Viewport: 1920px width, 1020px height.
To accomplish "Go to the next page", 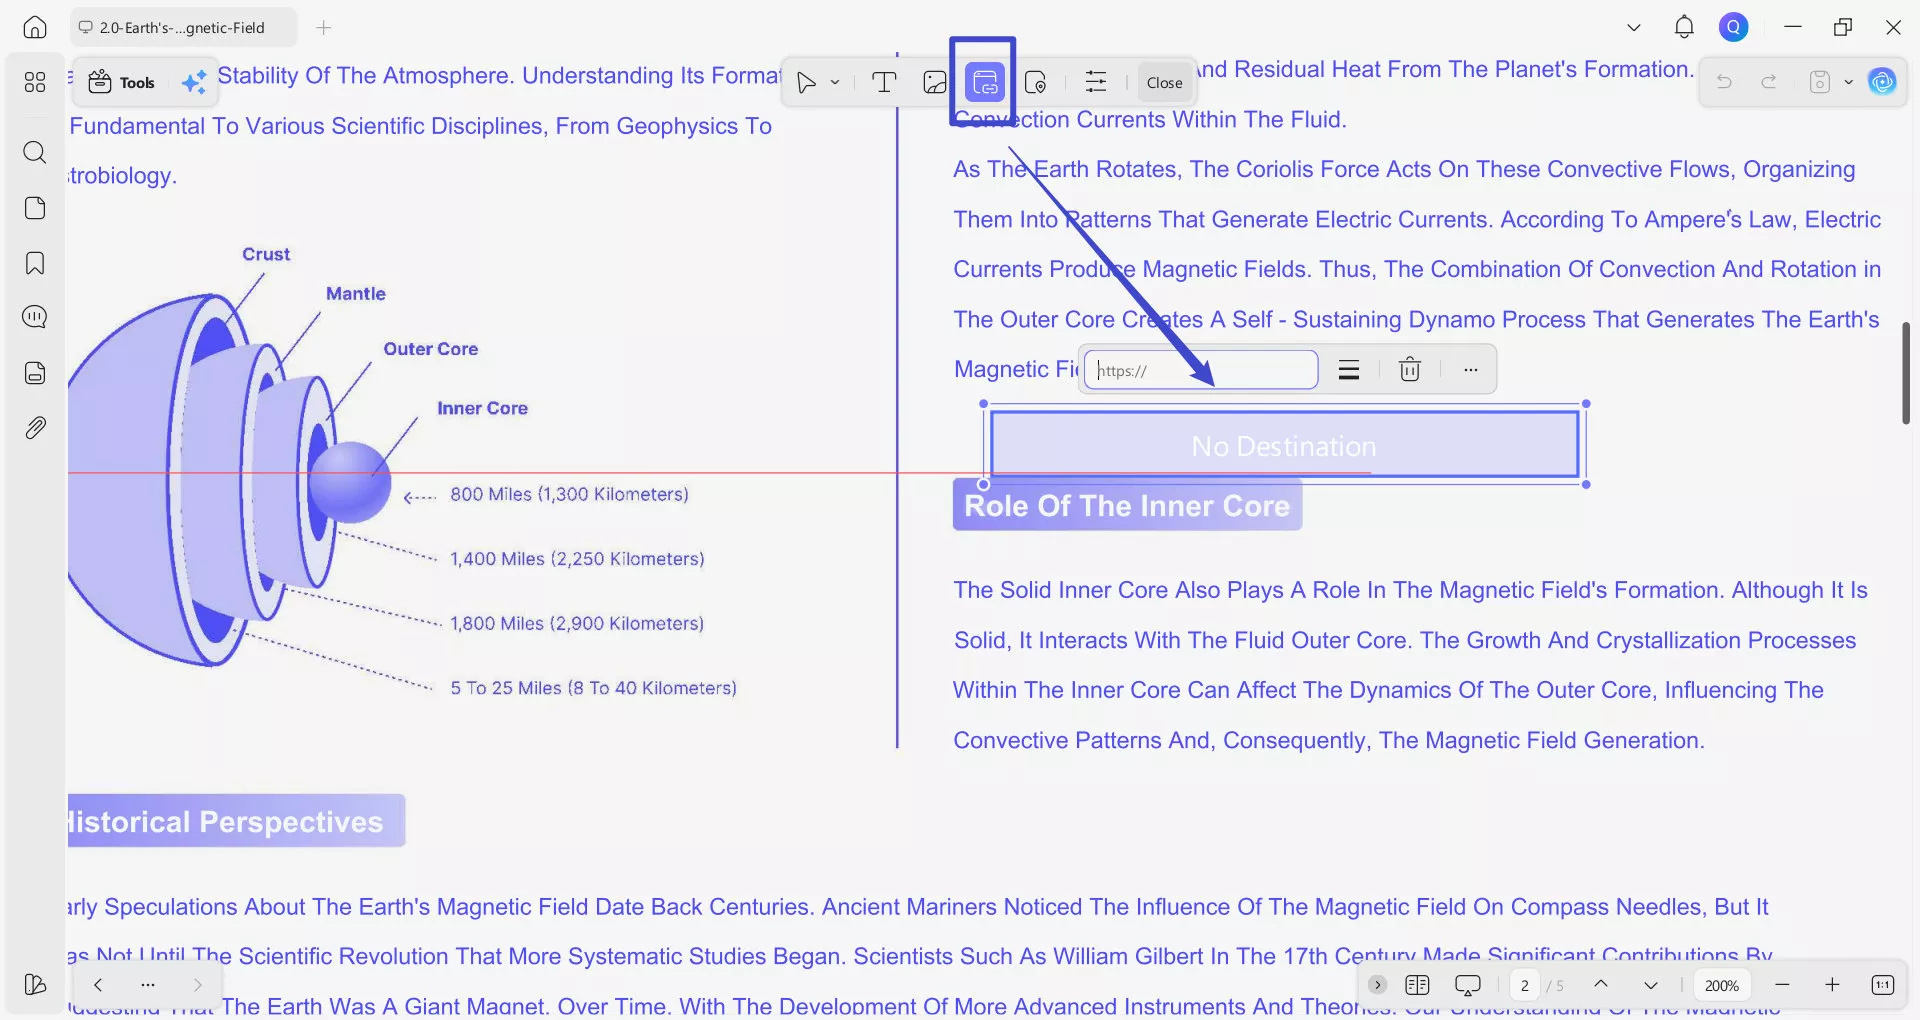I will pos(1651,985).
